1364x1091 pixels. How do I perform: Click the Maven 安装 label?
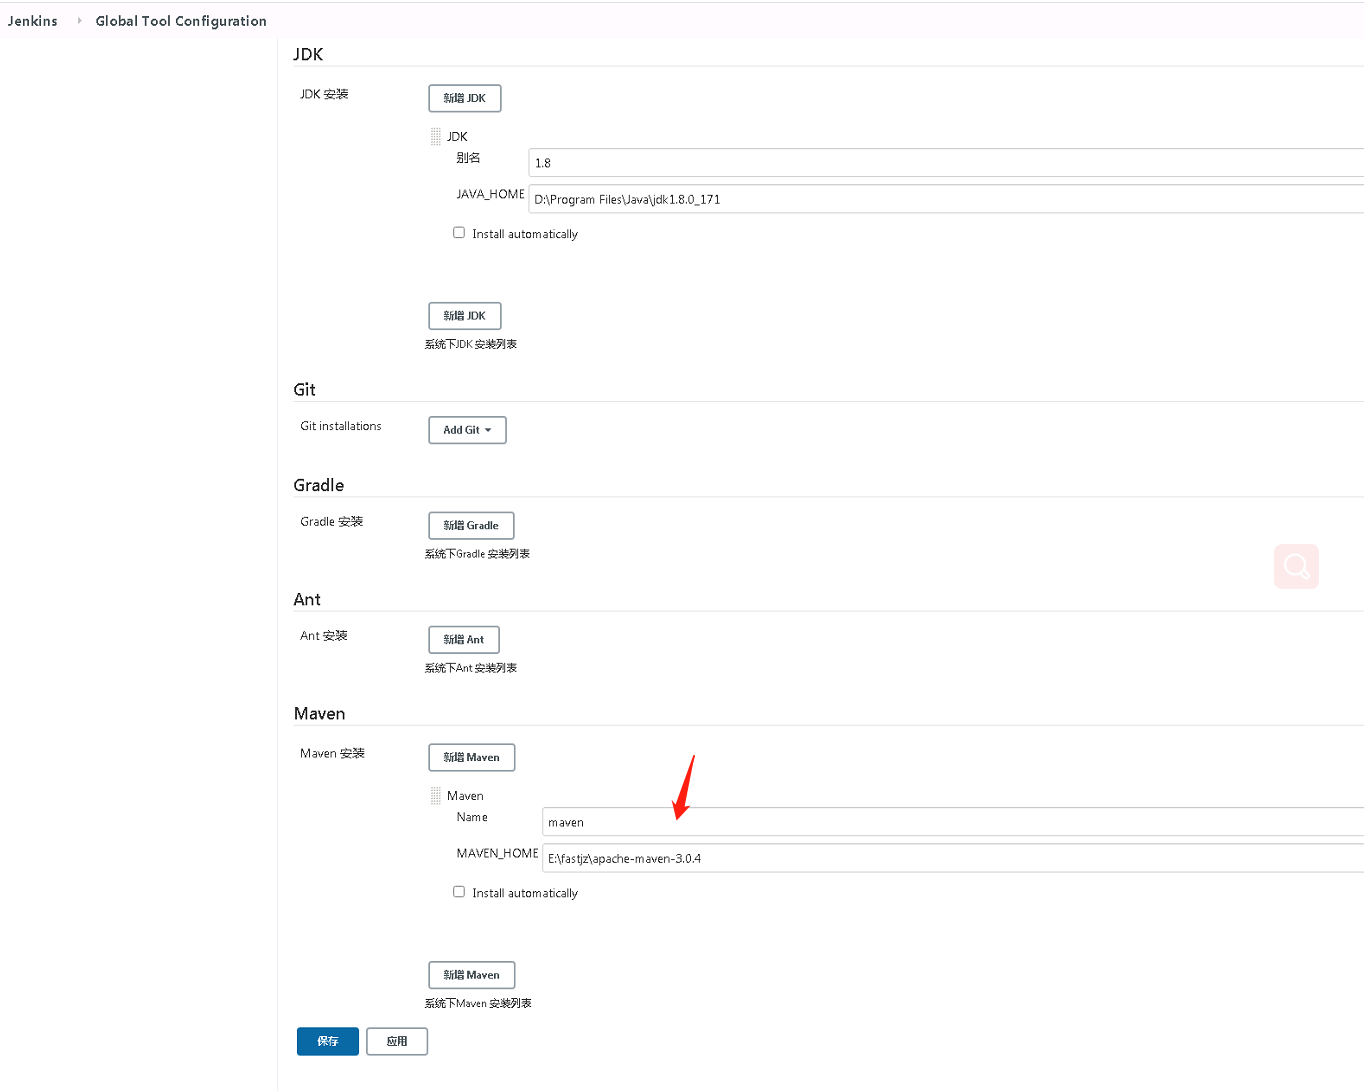pos(333,753)
